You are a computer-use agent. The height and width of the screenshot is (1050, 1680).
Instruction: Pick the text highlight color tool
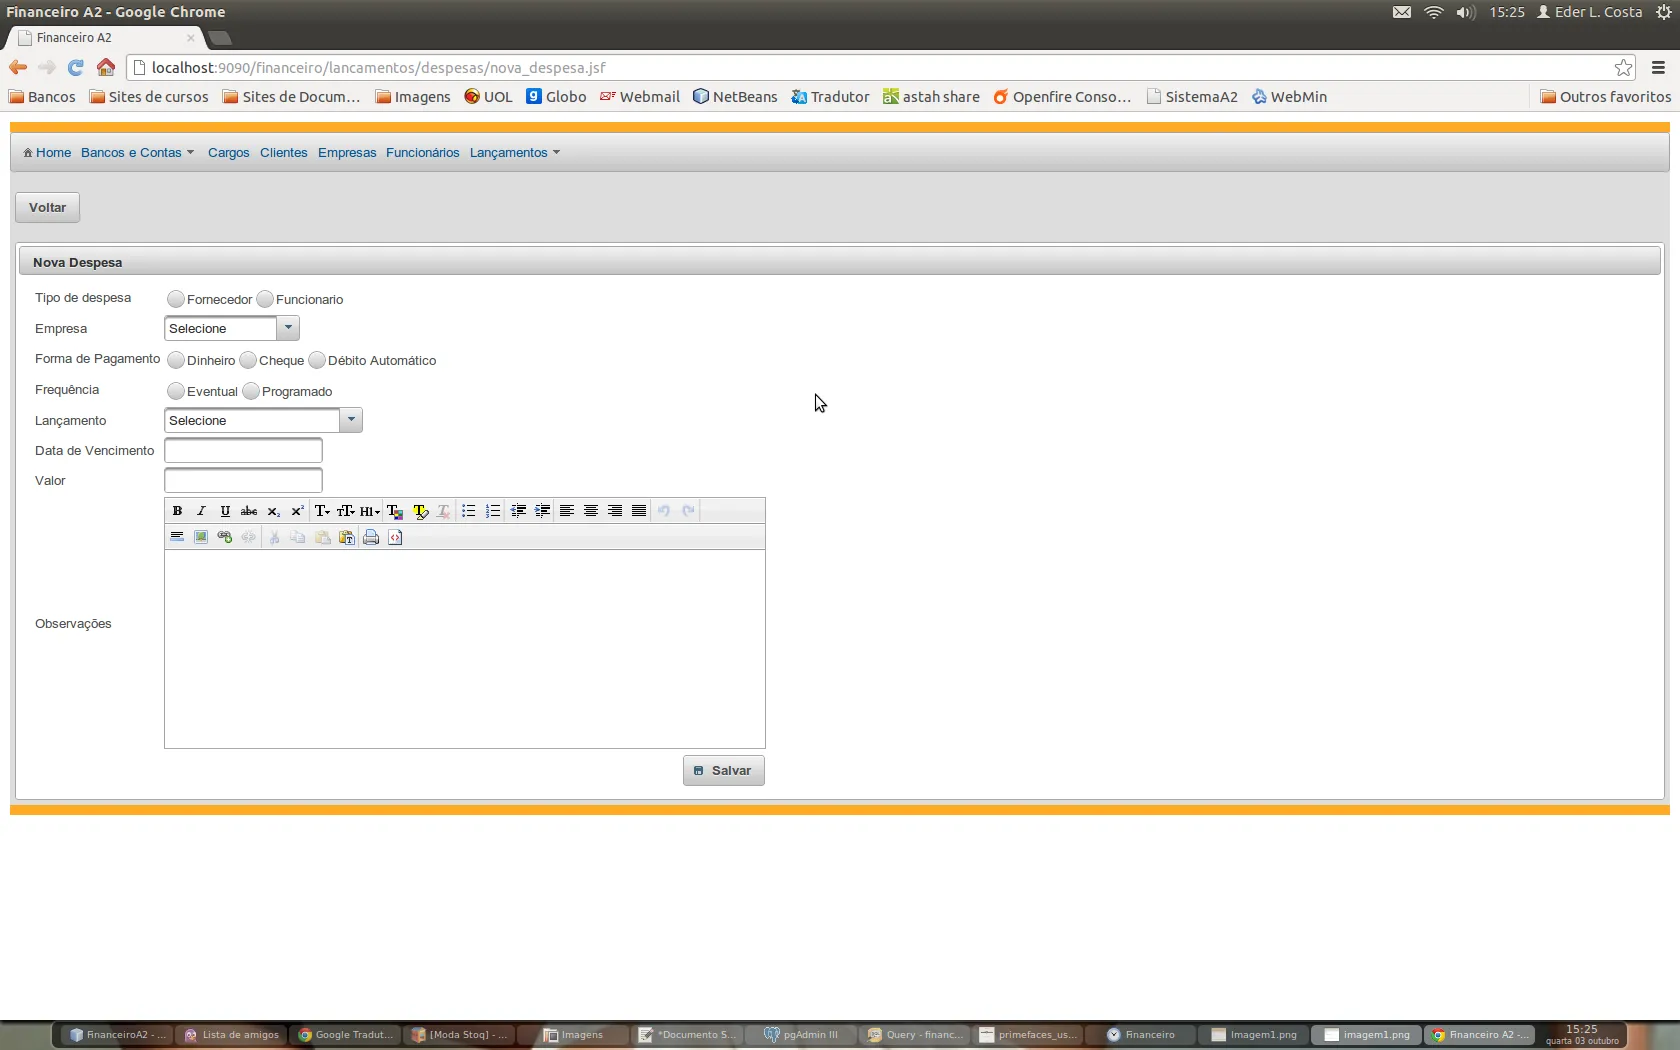point(420,511)
